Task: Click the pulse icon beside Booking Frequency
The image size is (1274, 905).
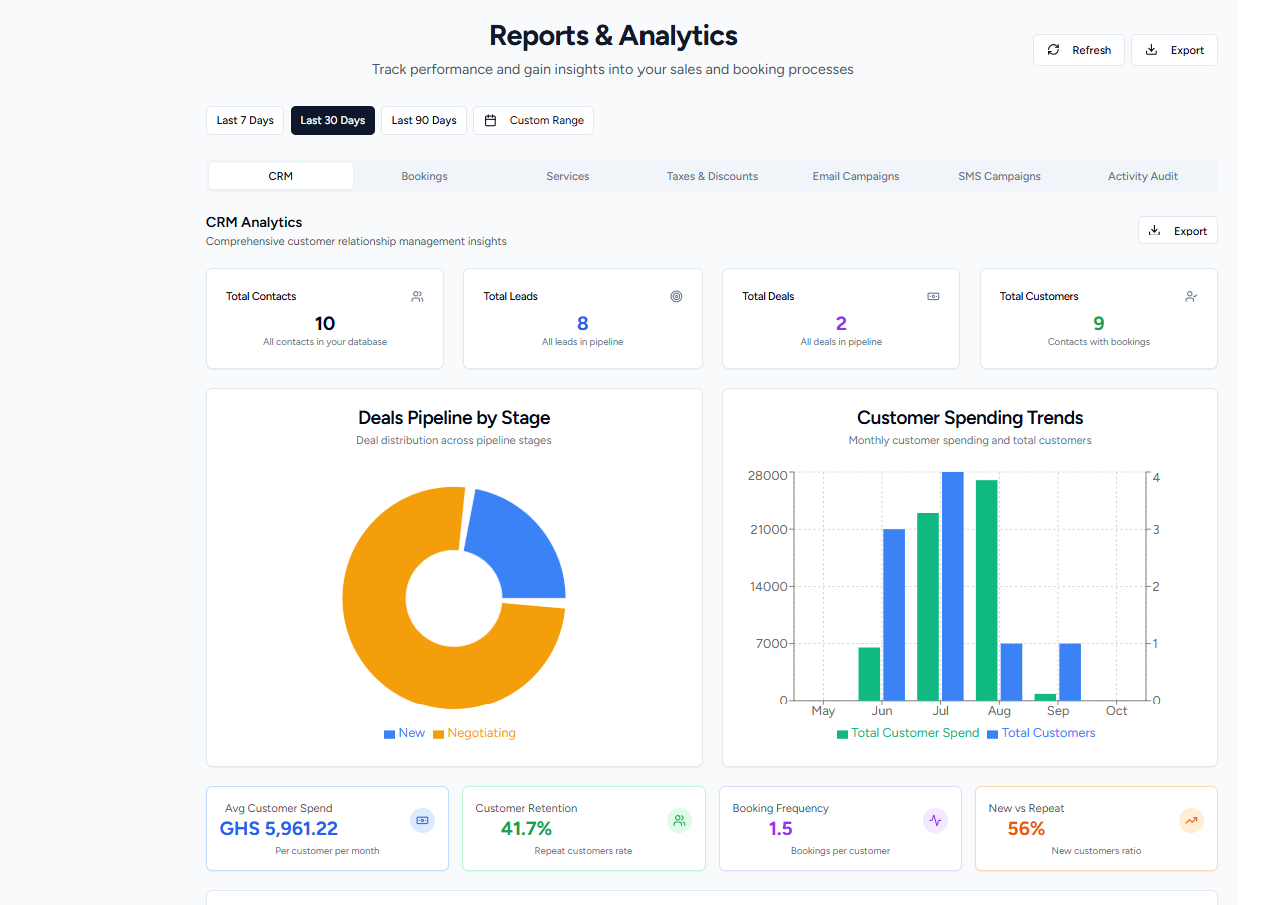Action: (935, 821)
